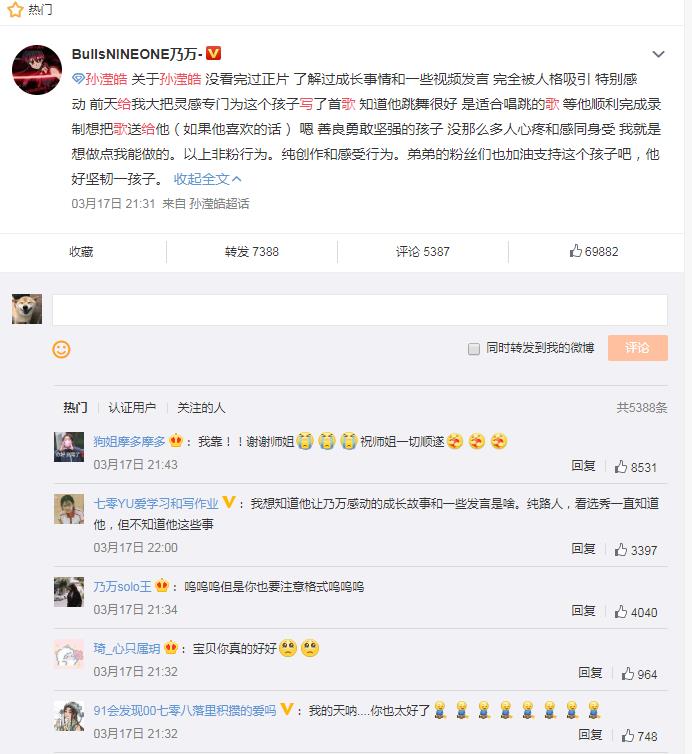Switch to 认证用户 comments tab

pos(132,408)
